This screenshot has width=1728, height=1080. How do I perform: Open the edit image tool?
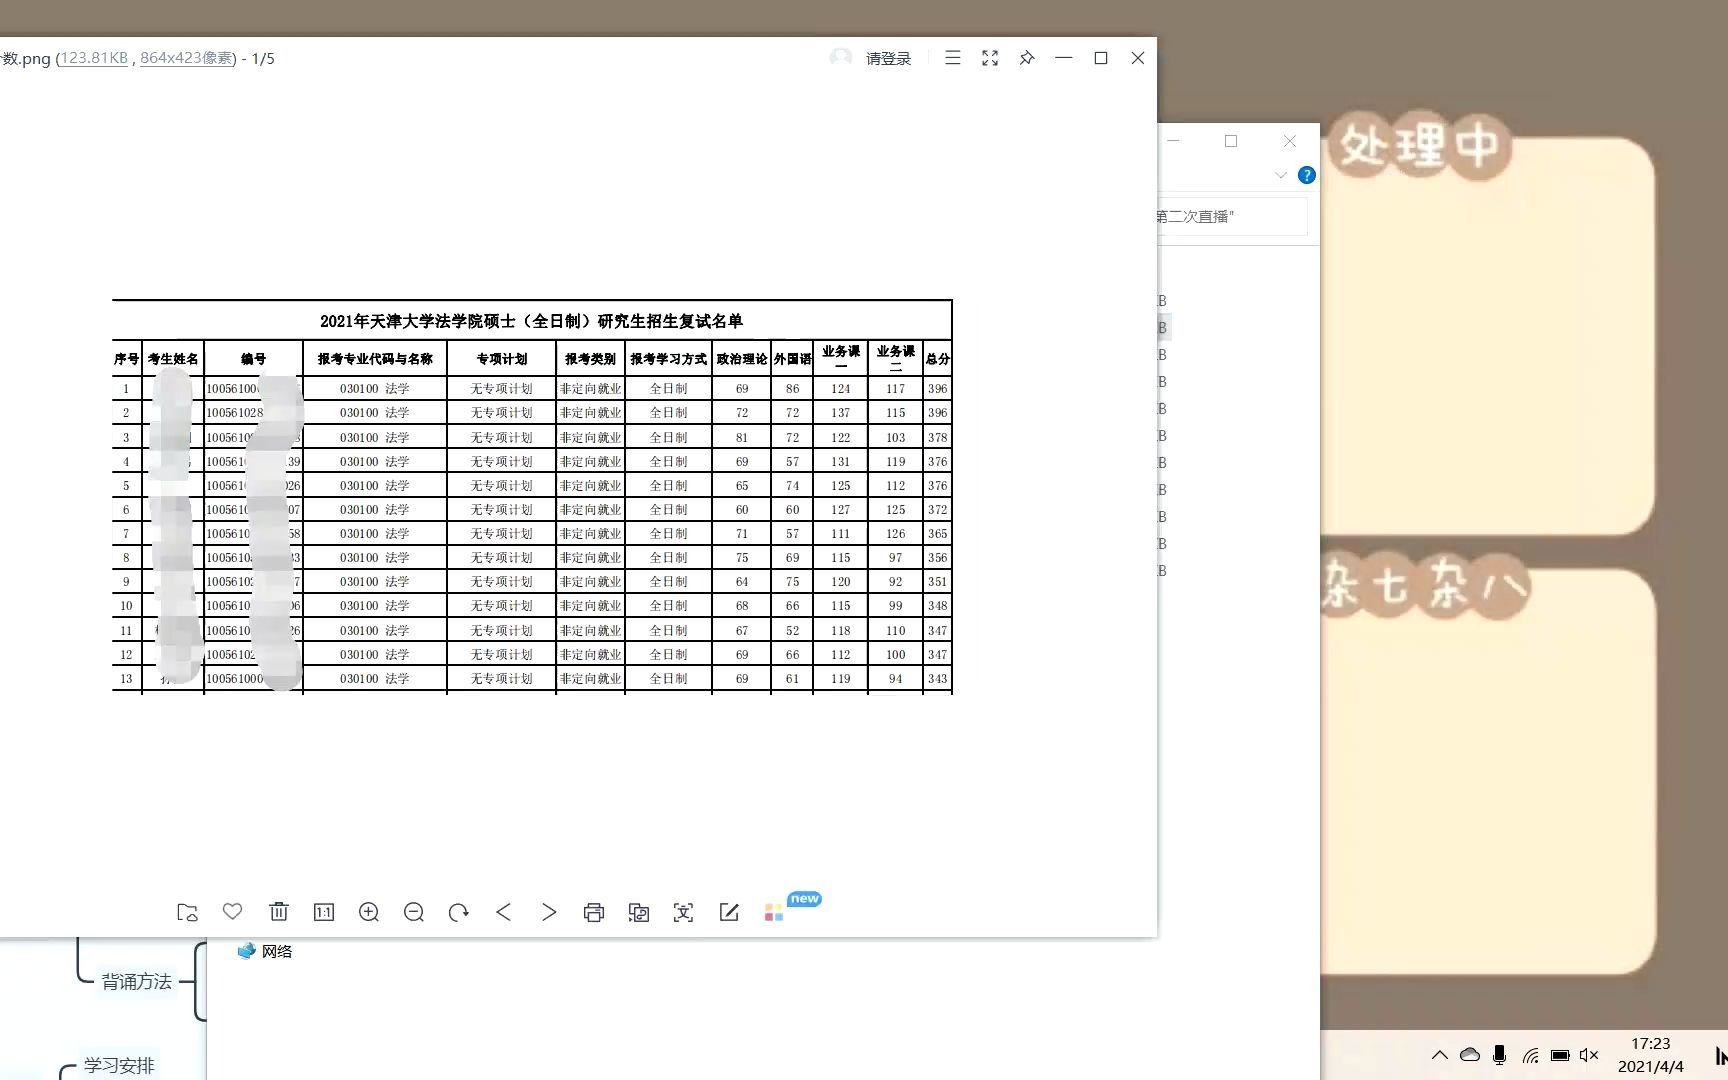point(729,912)
